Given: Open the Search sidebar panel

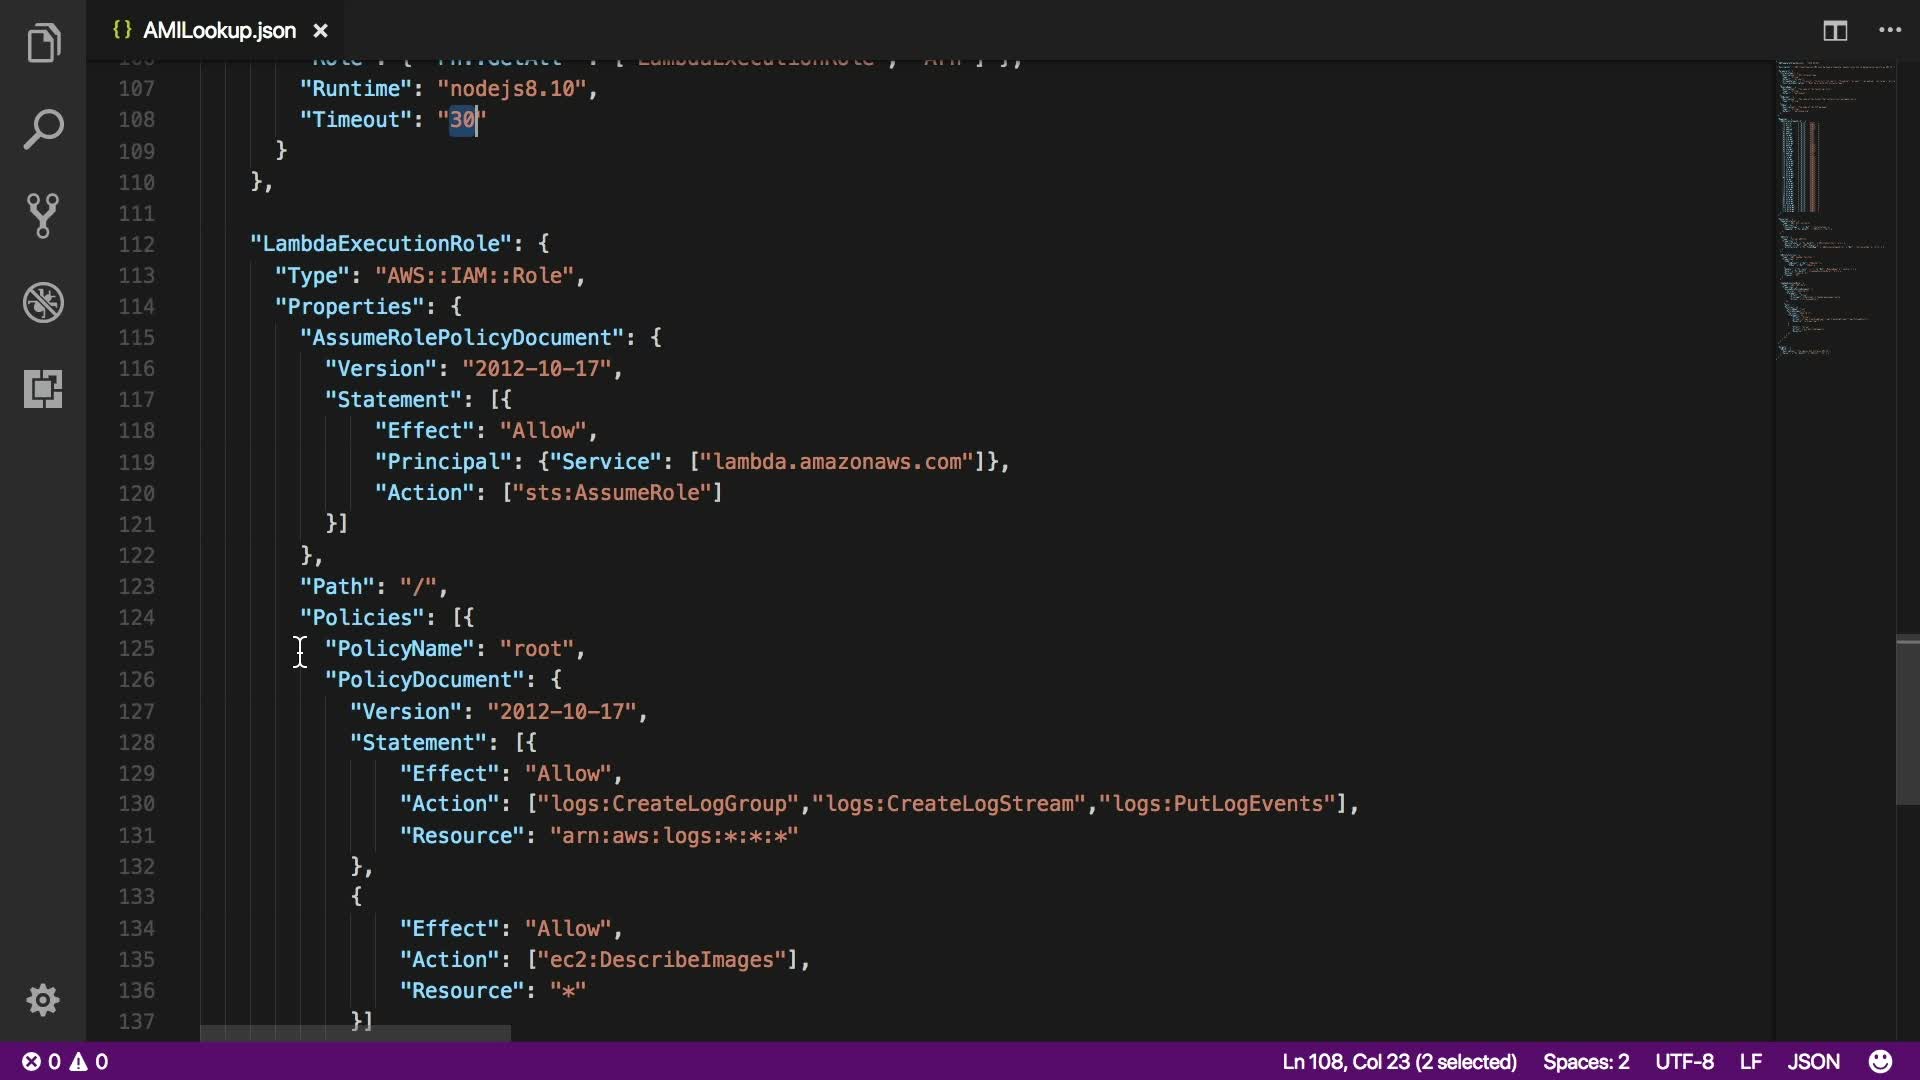Looking at the screenshot, I should [x=43, y=129].
